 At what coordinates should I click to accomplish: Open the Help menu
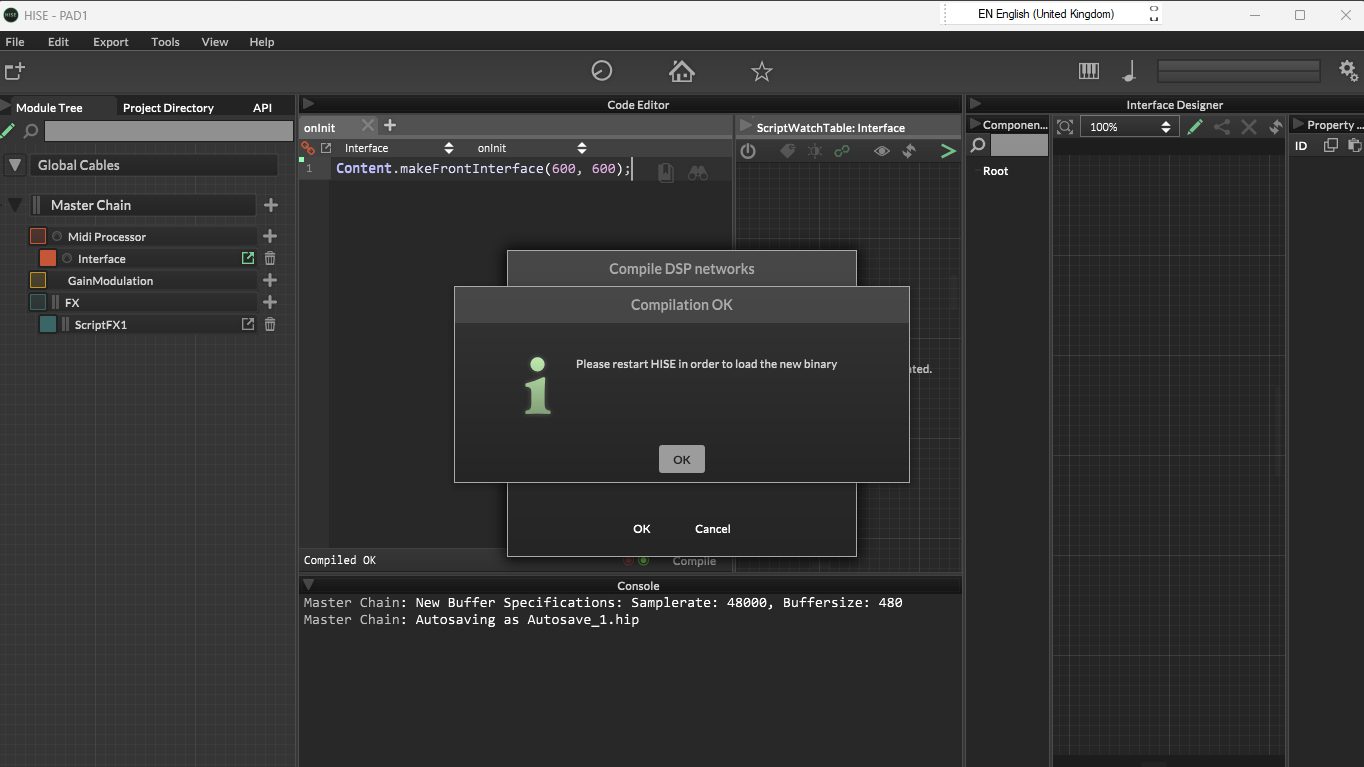262,42
